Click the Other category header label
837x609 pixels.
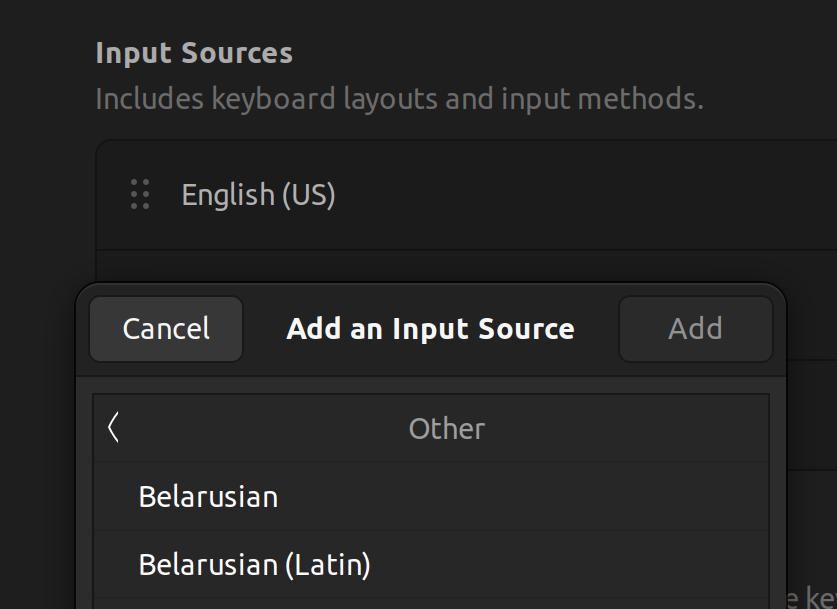(x=446, y=429)
